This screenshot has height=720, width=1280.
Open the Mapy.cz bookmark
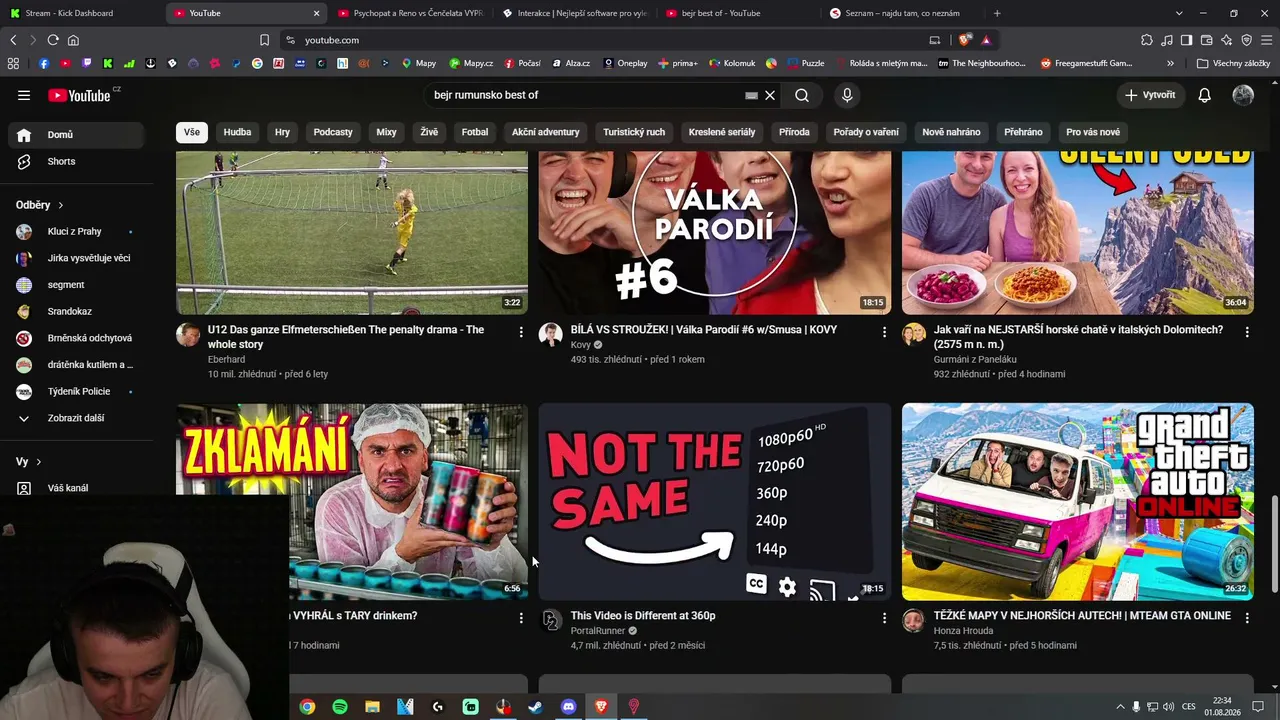pos(473,63)
